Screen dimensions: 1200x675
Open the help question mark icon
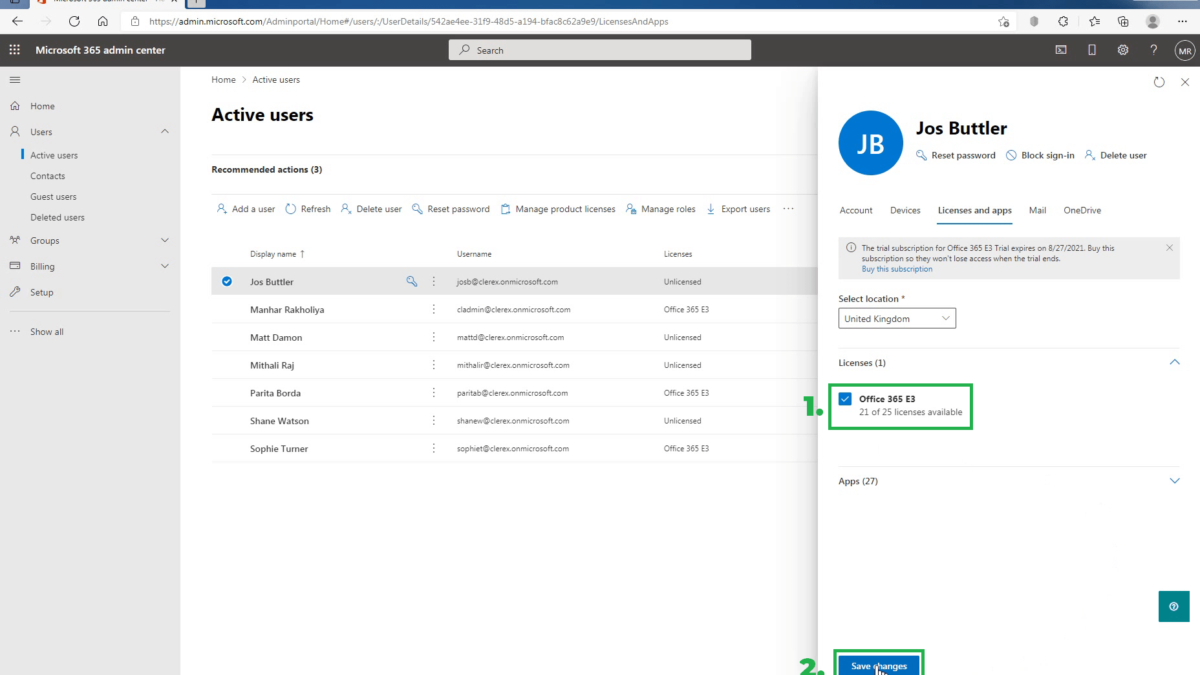(x=1153, y=50)
